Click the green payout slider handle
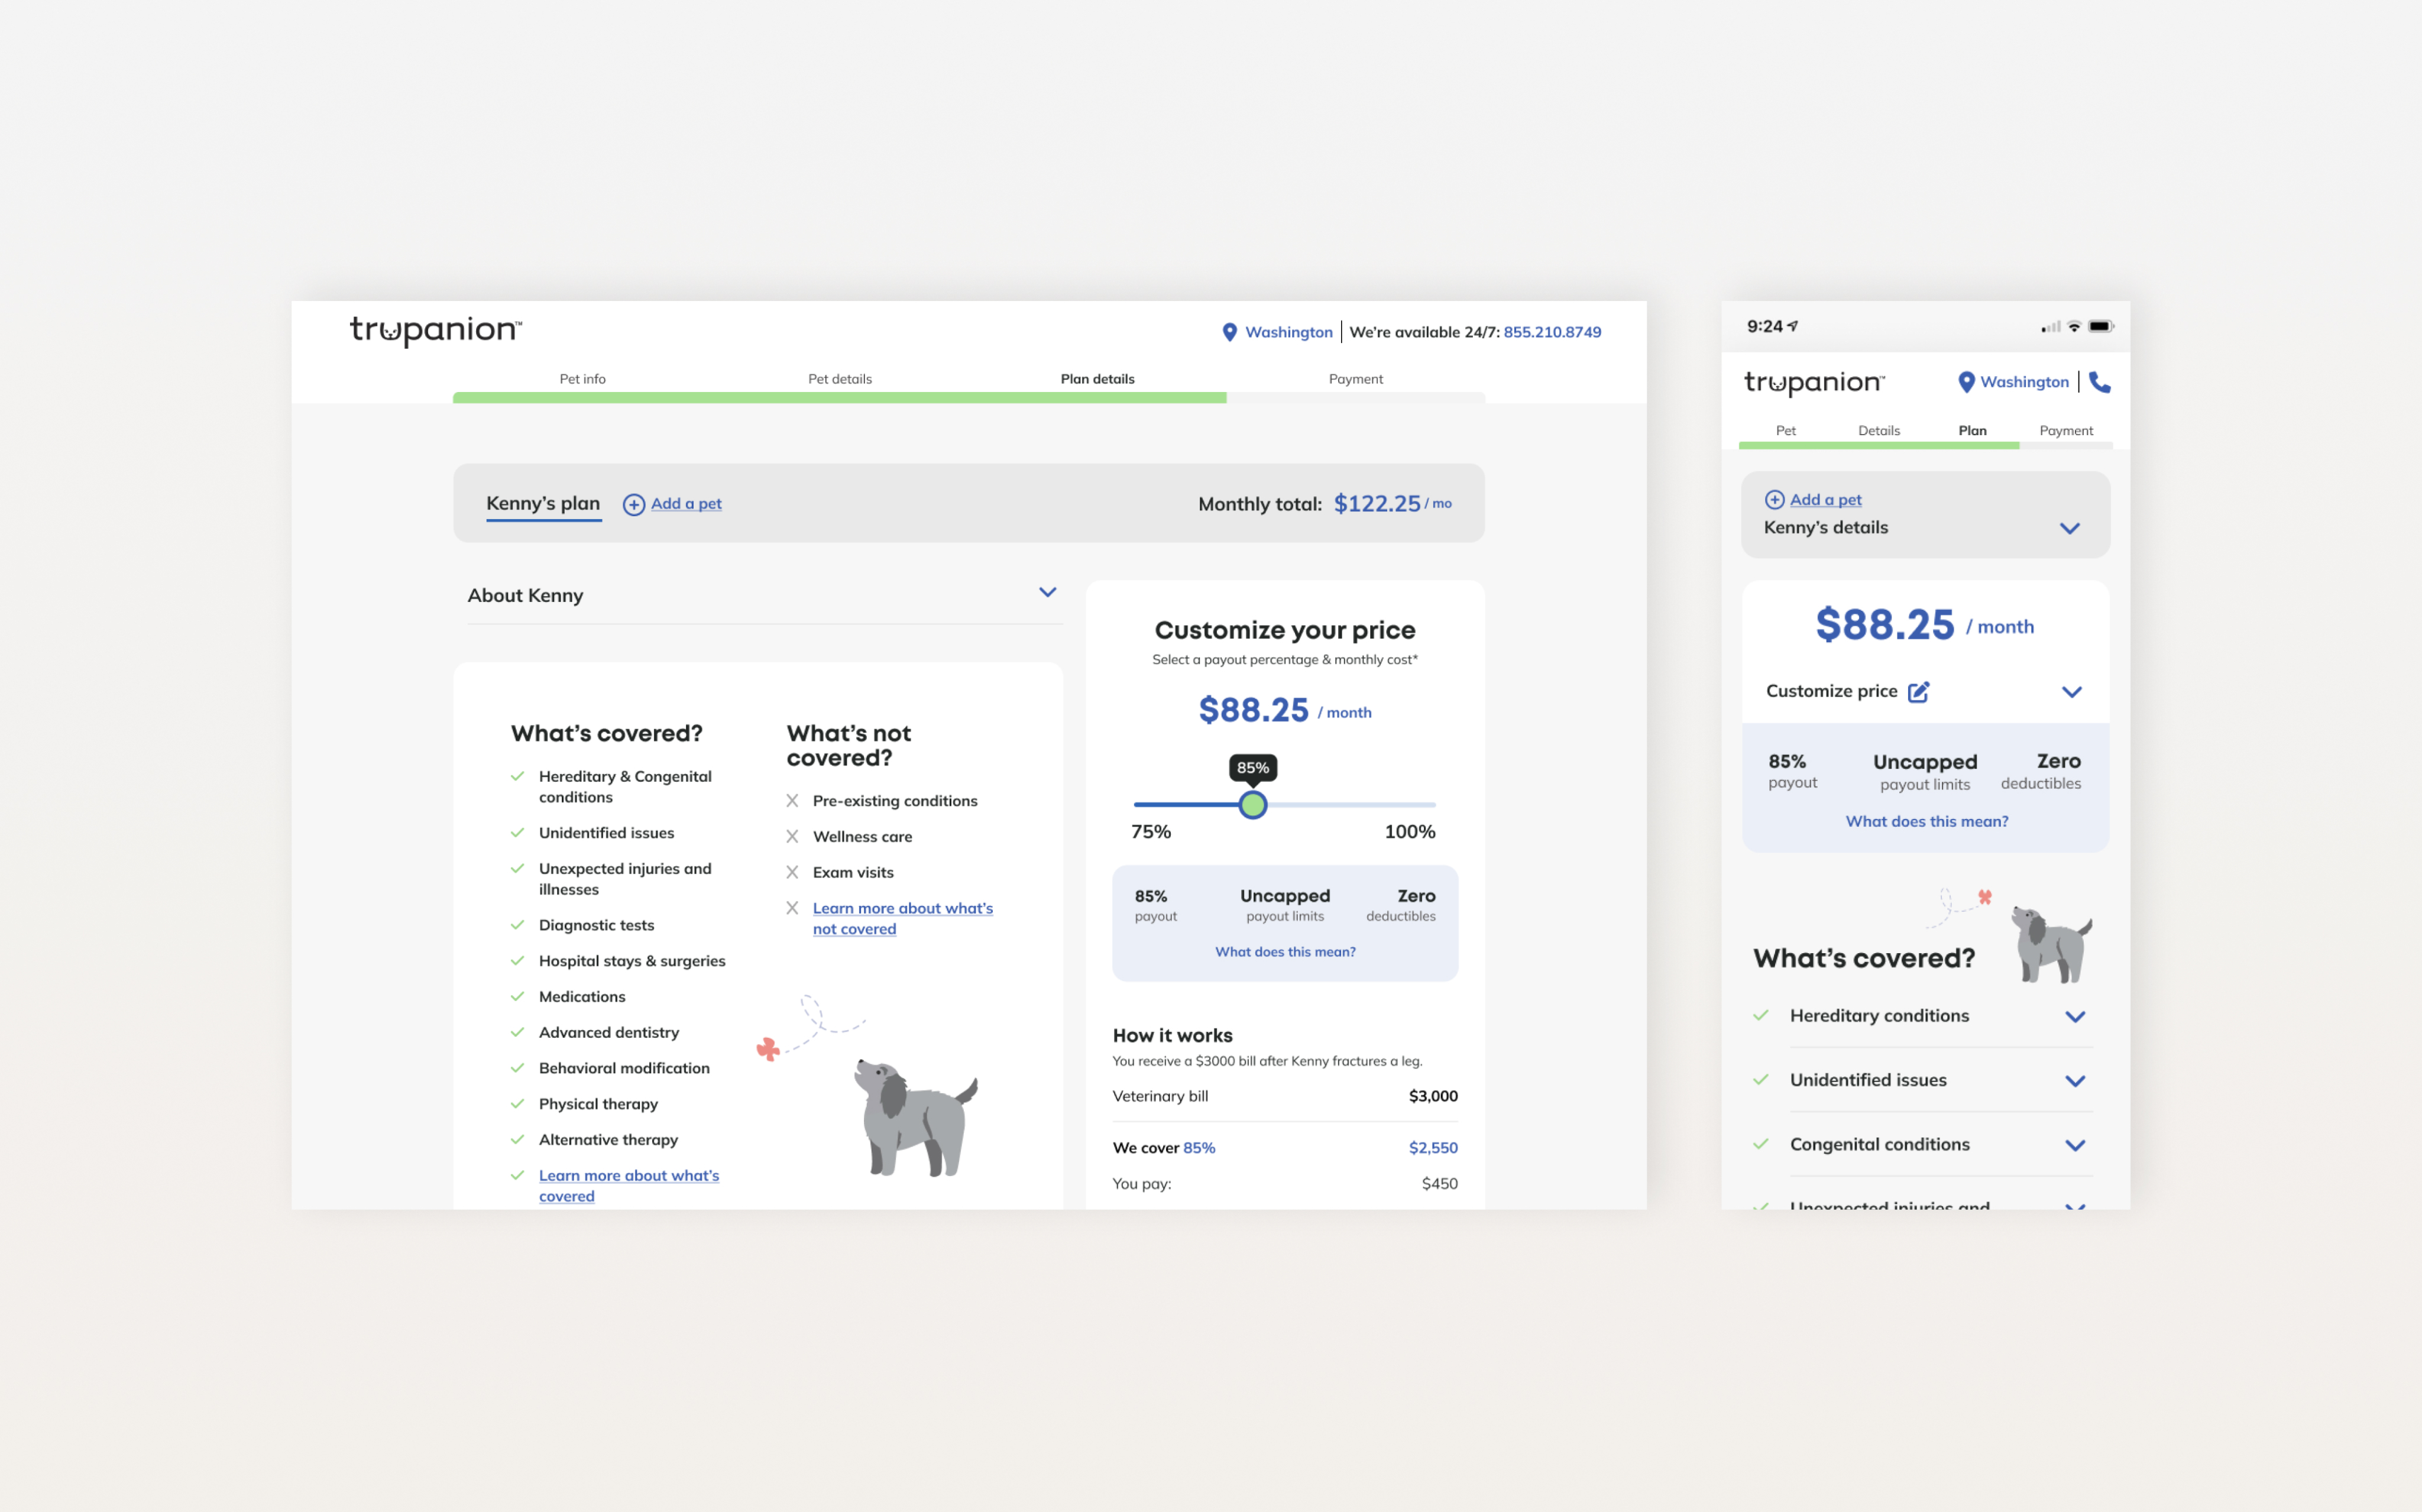 pyautogui.click(x=1252, y=805)
